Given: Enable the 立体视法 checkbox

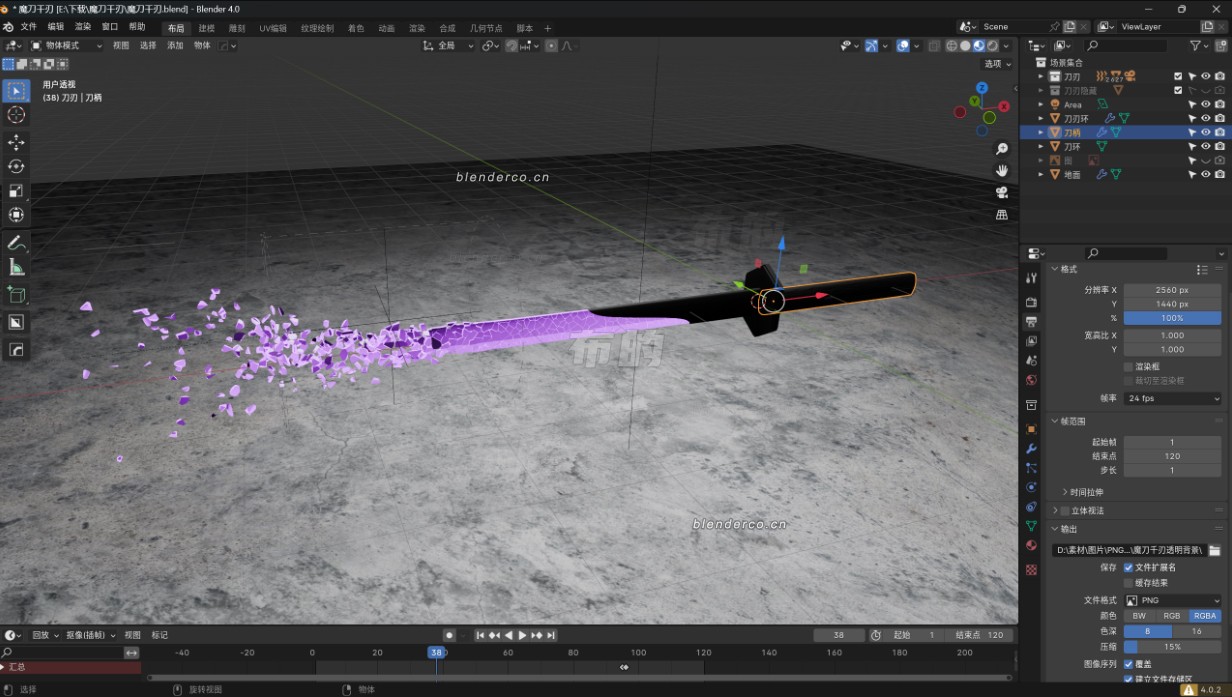Looking at the screenshot, I should tap(1064, 511).
